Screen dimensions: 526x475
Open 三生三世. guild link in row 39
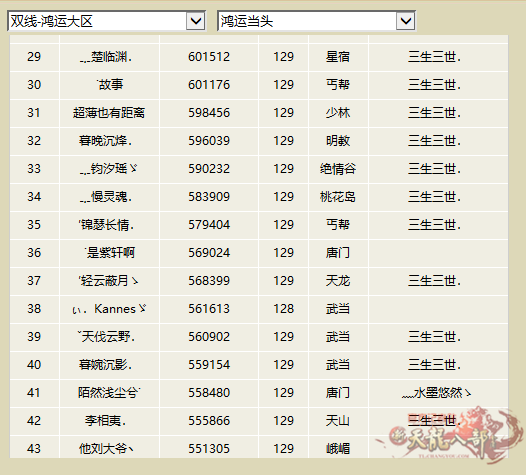pos(434,337)
